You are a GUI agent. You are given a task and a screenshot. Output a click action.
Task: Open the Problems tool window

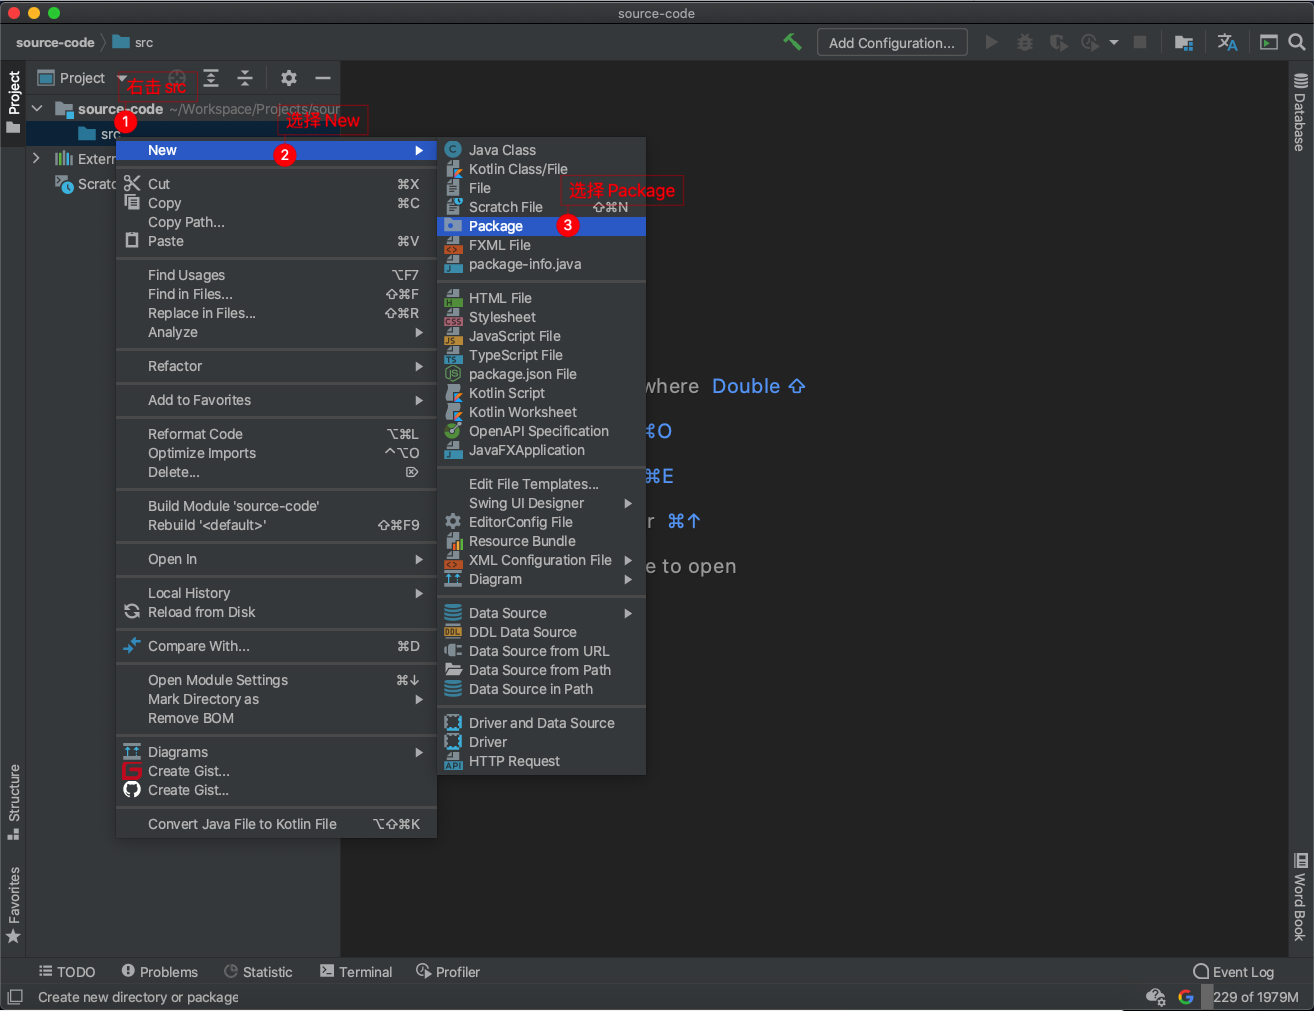point(160,972)
